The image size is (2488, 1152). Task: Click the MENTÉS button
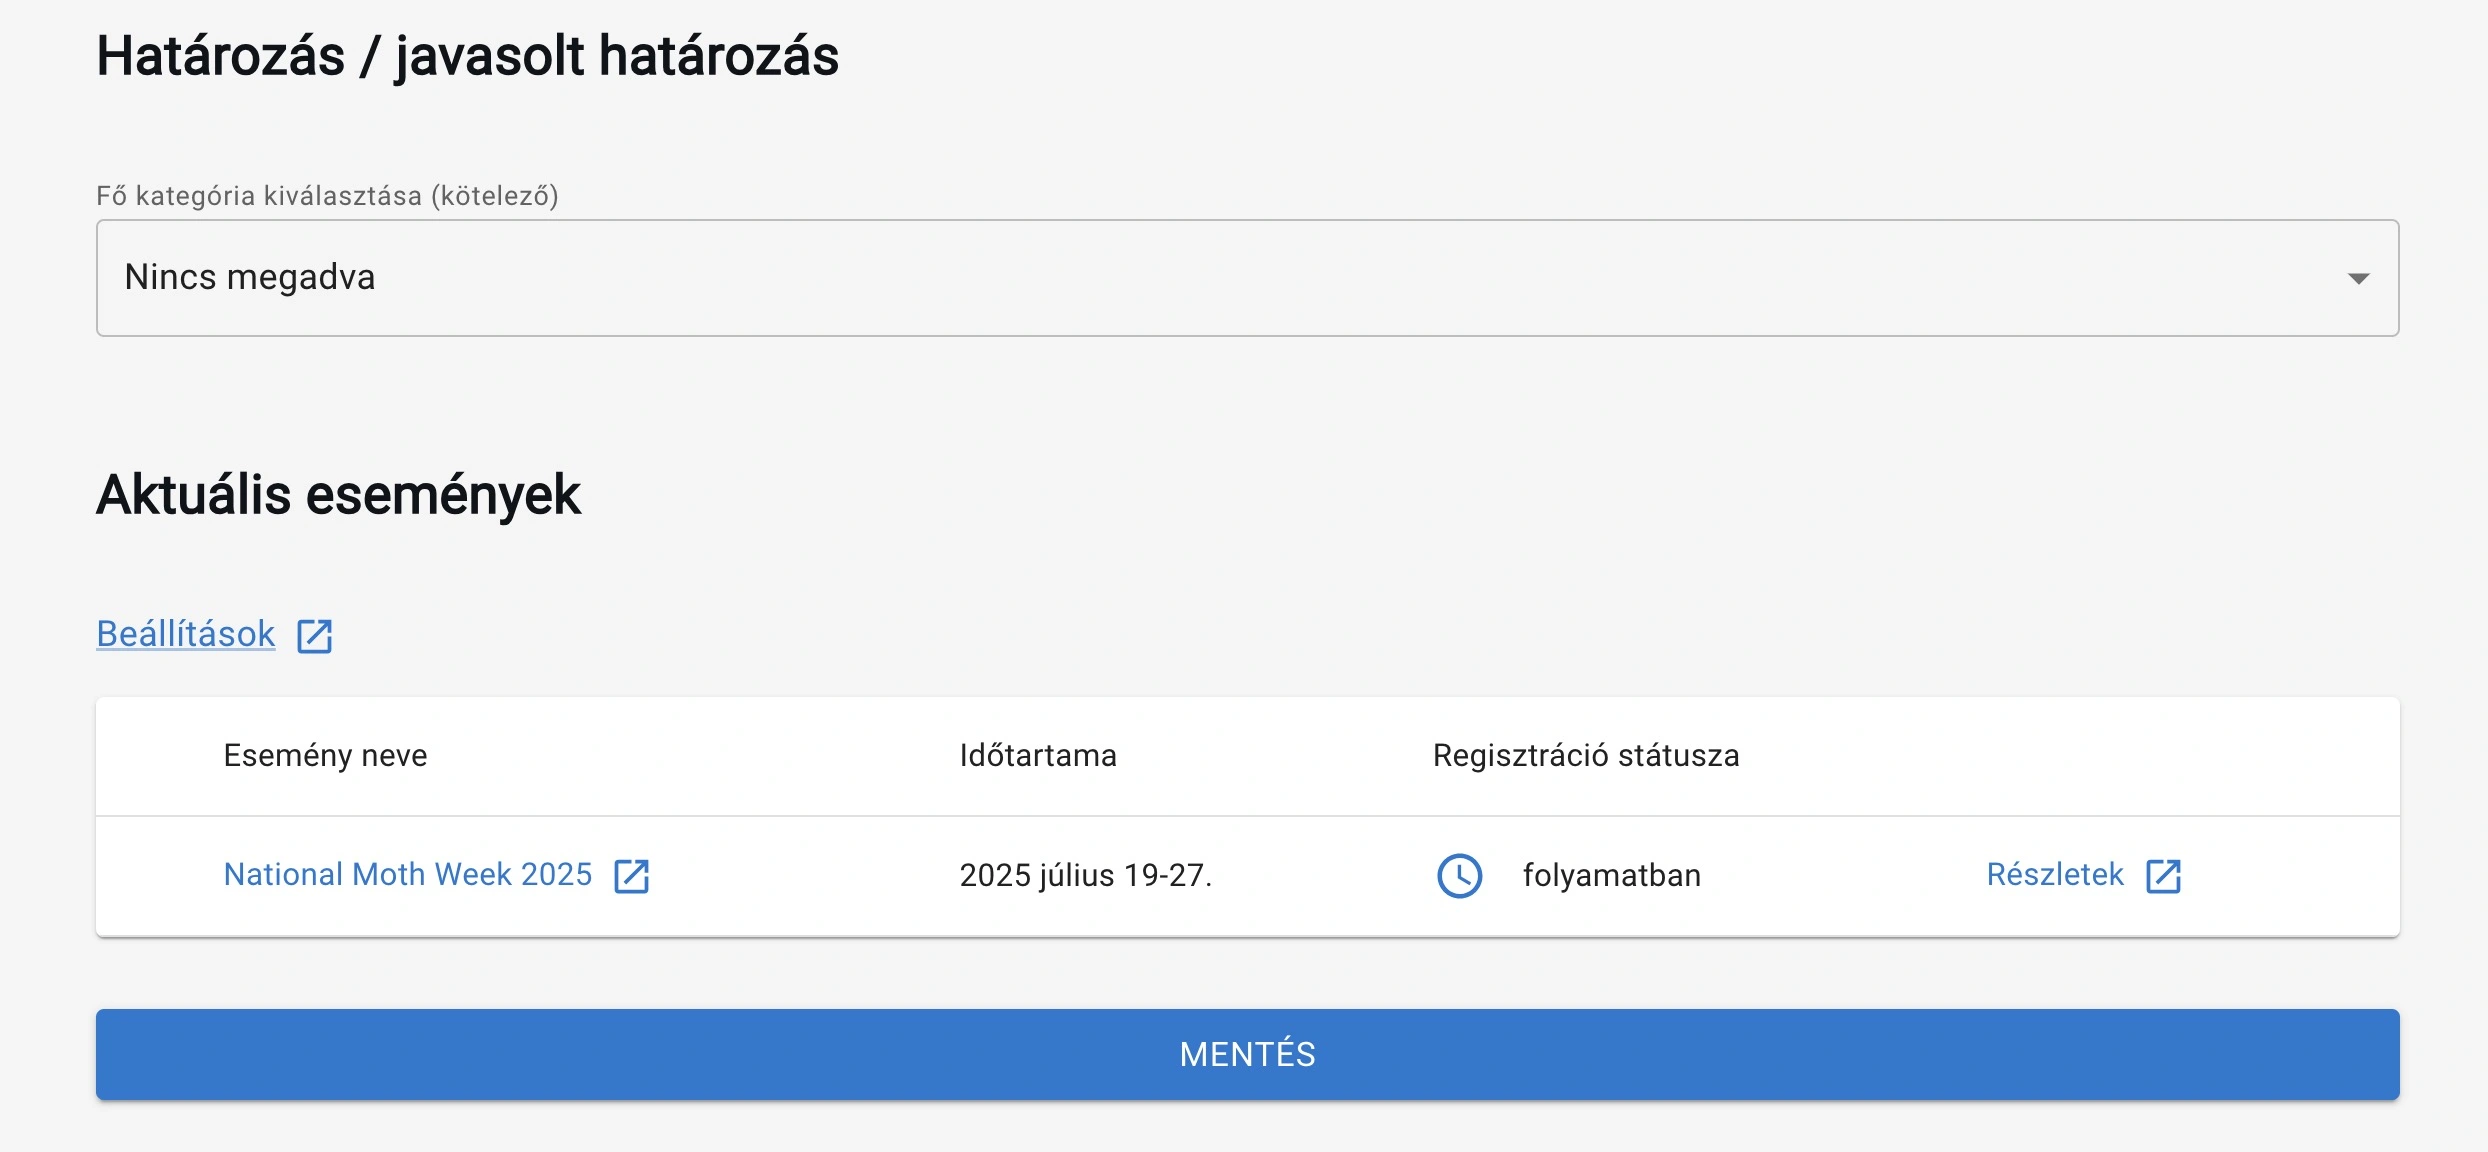coord(1246,1053)
